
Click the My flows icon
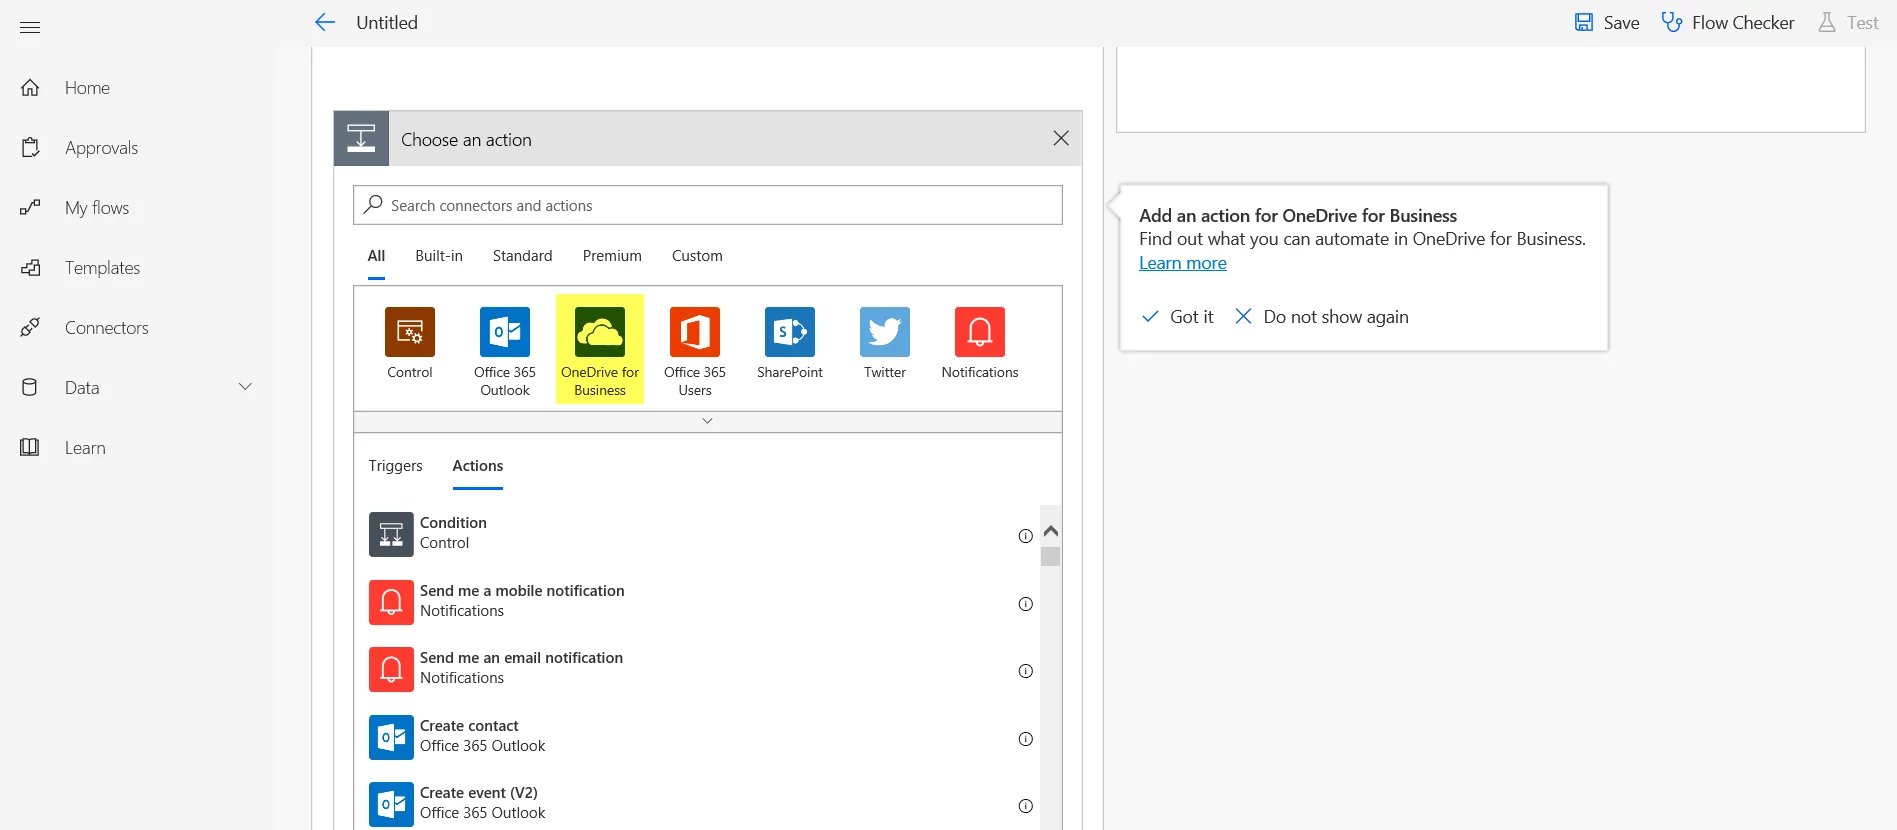[30, 208]
